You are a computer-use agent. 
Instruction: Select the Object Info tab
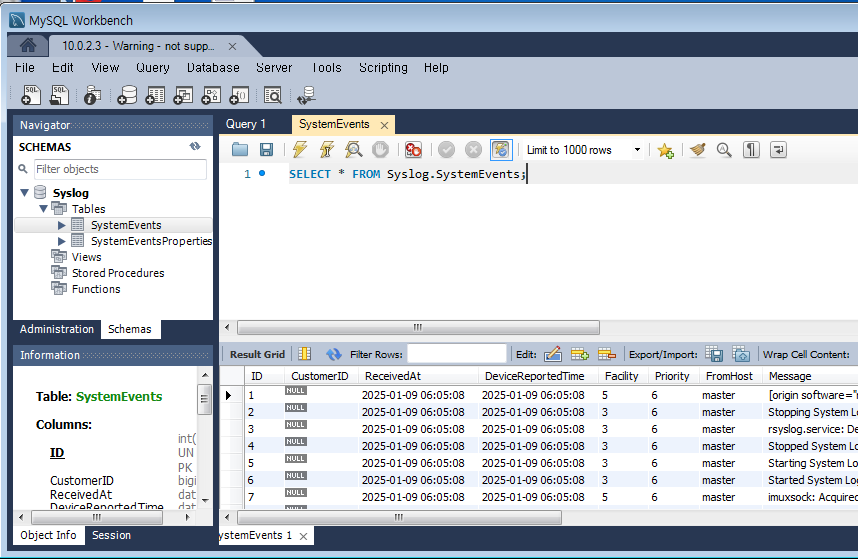(48, 535)
